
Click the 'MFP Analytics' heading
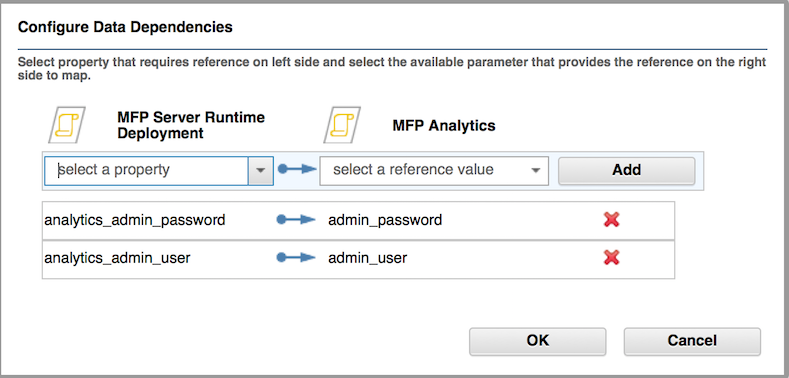point(444,126)
